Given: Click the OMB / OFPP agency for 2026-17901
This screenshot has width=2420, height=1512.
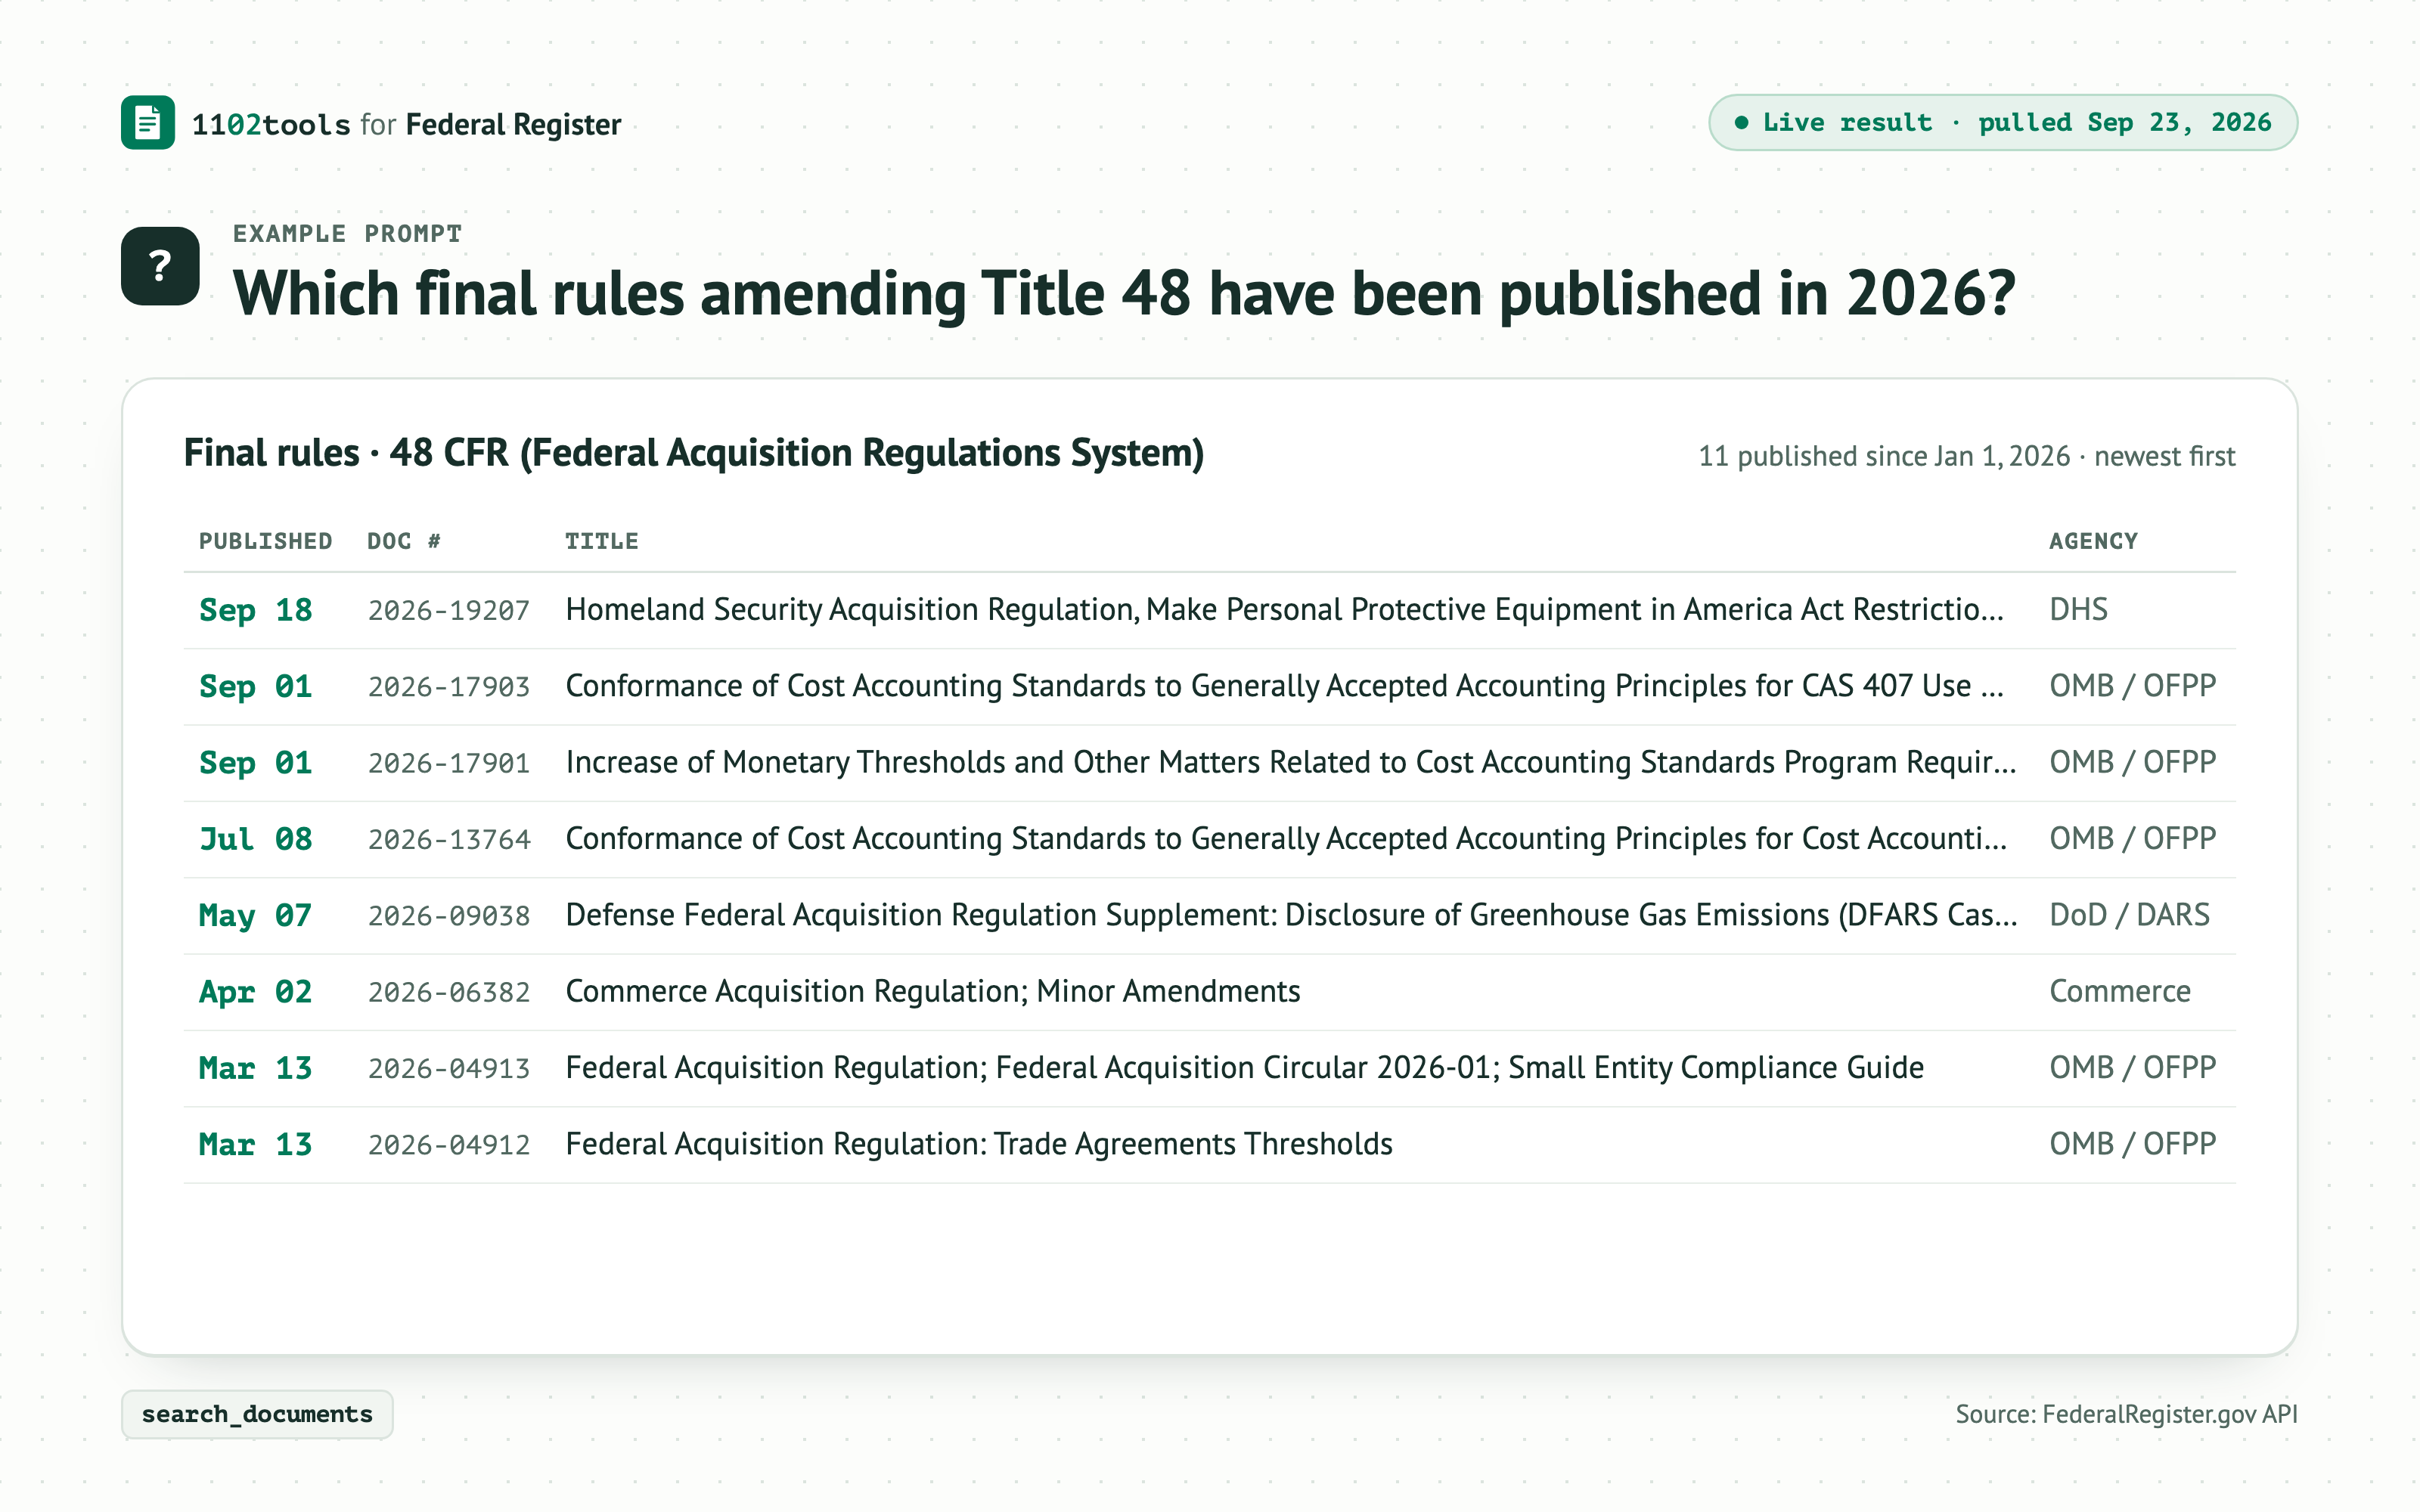Looking at the screenshot, I should (2133, 762).
